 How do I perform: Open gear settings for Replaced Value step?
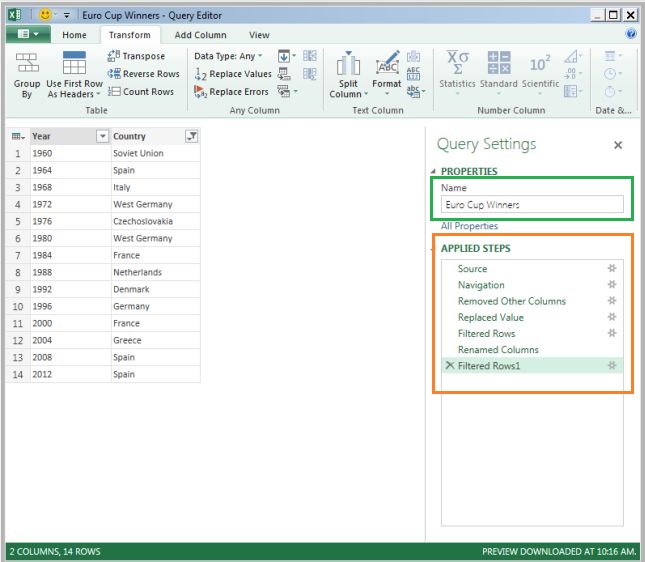coord(612,317)
